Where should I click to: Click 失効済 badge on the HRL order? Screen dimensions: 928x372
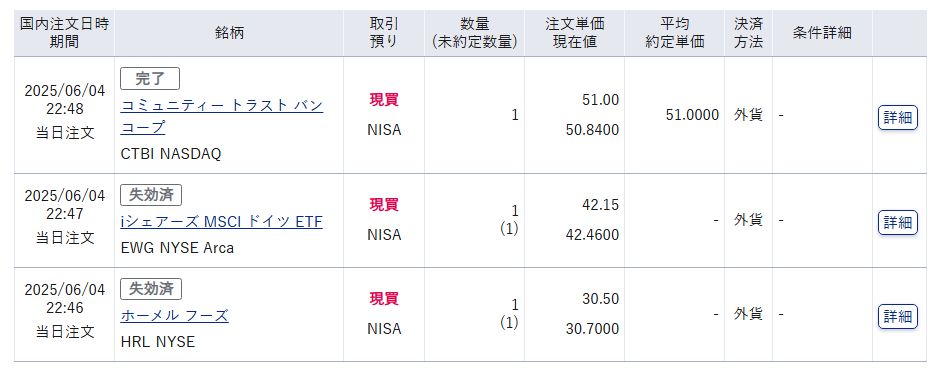(x=151, y=289)
